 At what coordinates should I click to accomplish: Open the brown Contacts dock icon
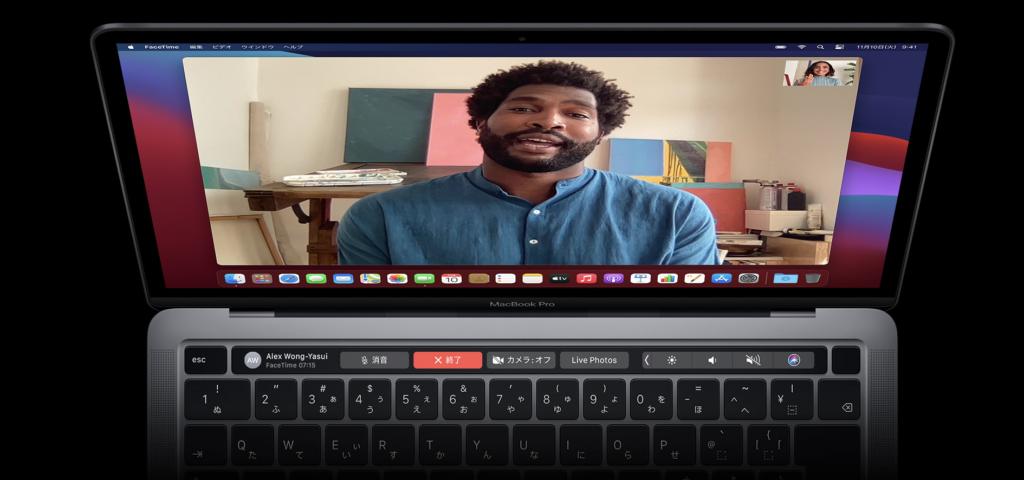coord(479,278)
